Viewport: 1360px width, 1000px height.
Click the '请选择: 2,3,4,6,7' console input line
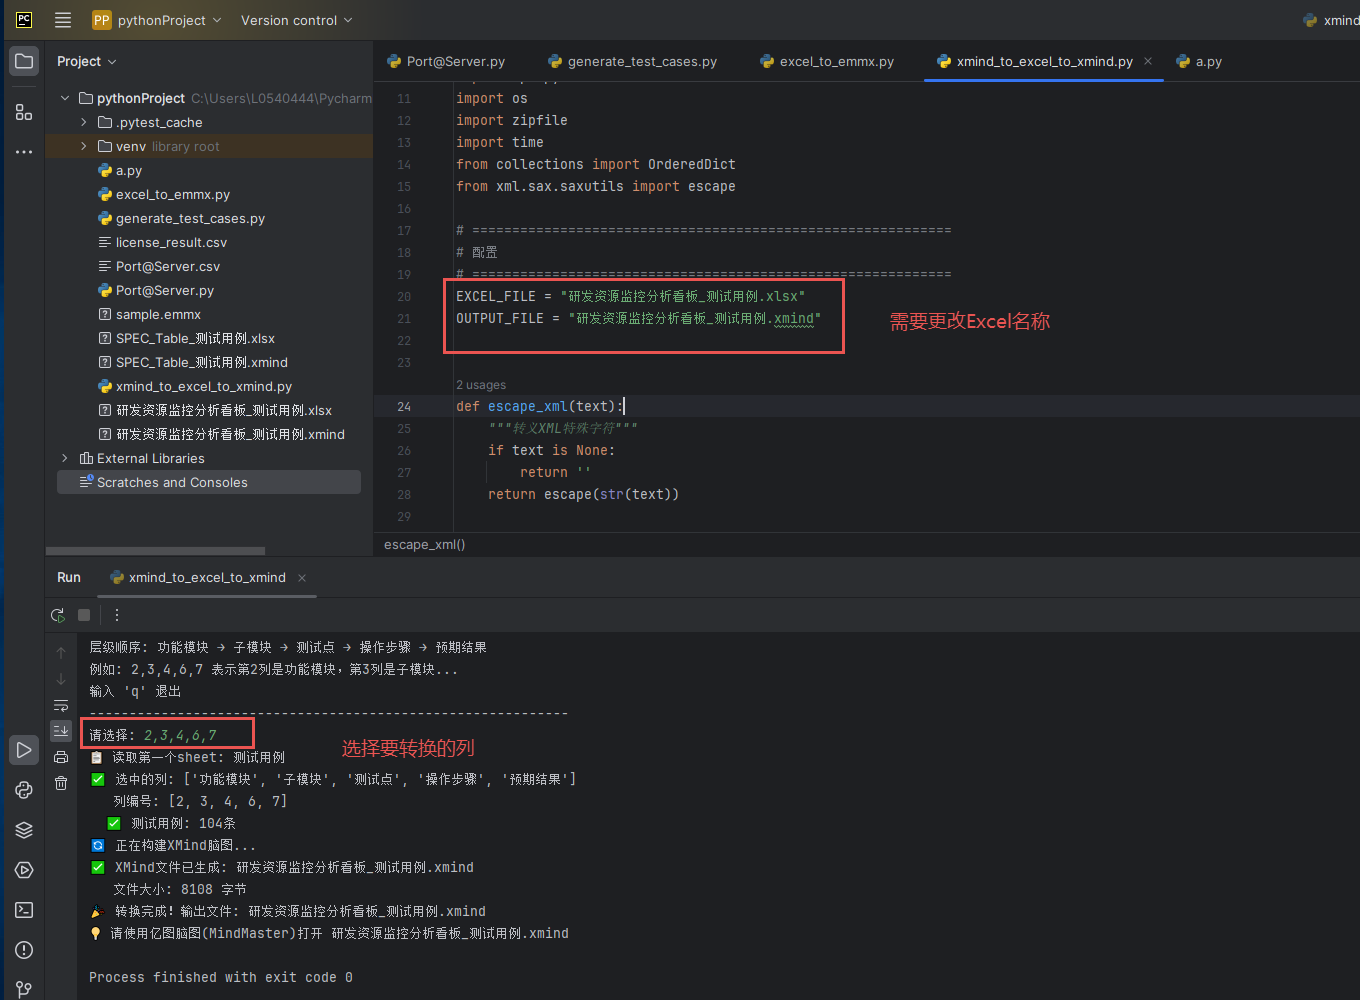[153, 735]
